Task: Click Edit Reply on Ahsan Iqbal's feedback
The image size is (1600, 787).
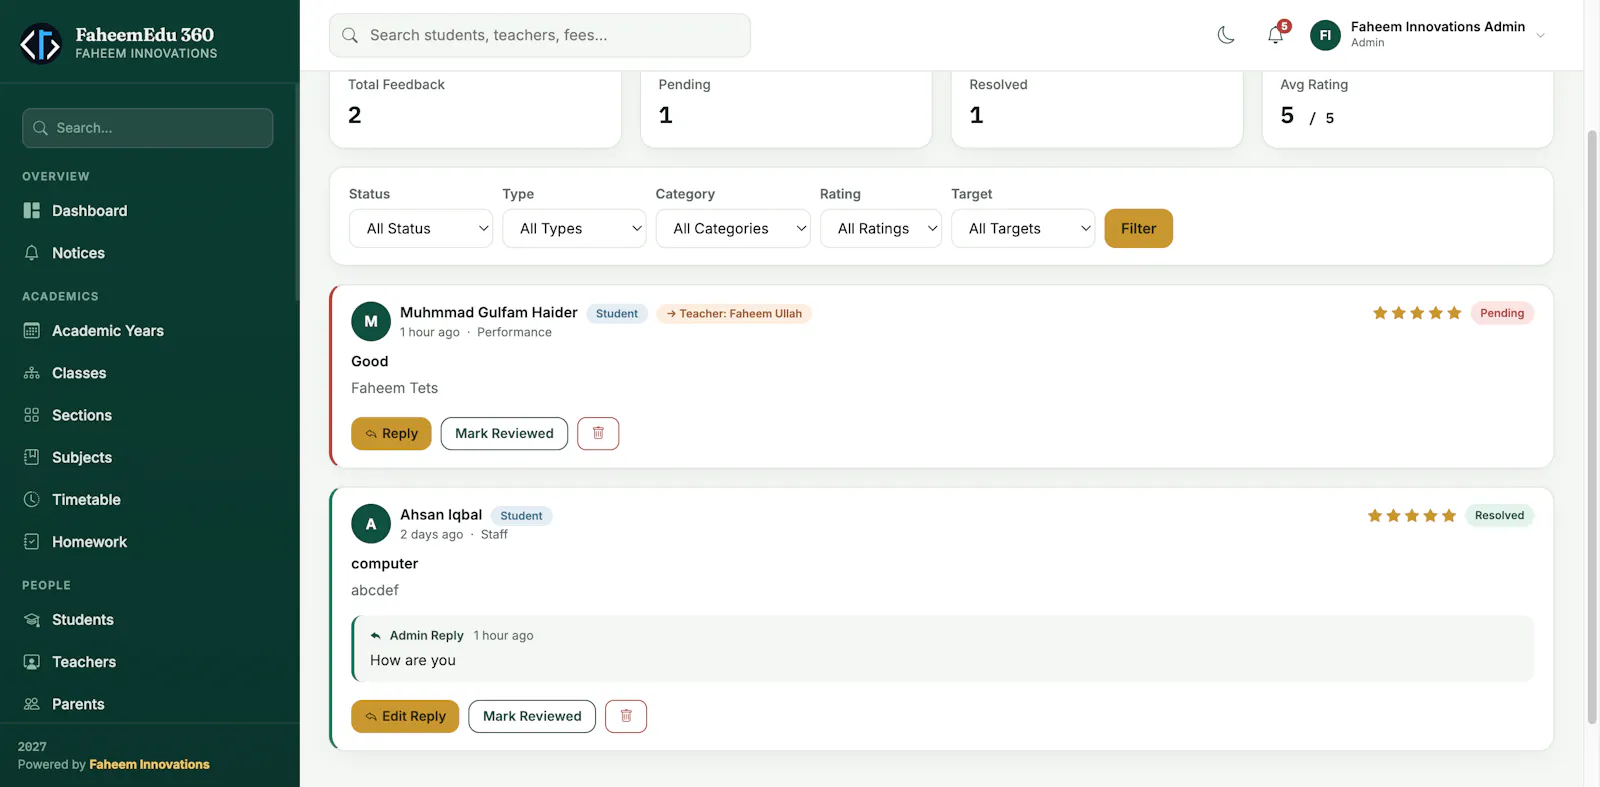Action: coord(405,716)
